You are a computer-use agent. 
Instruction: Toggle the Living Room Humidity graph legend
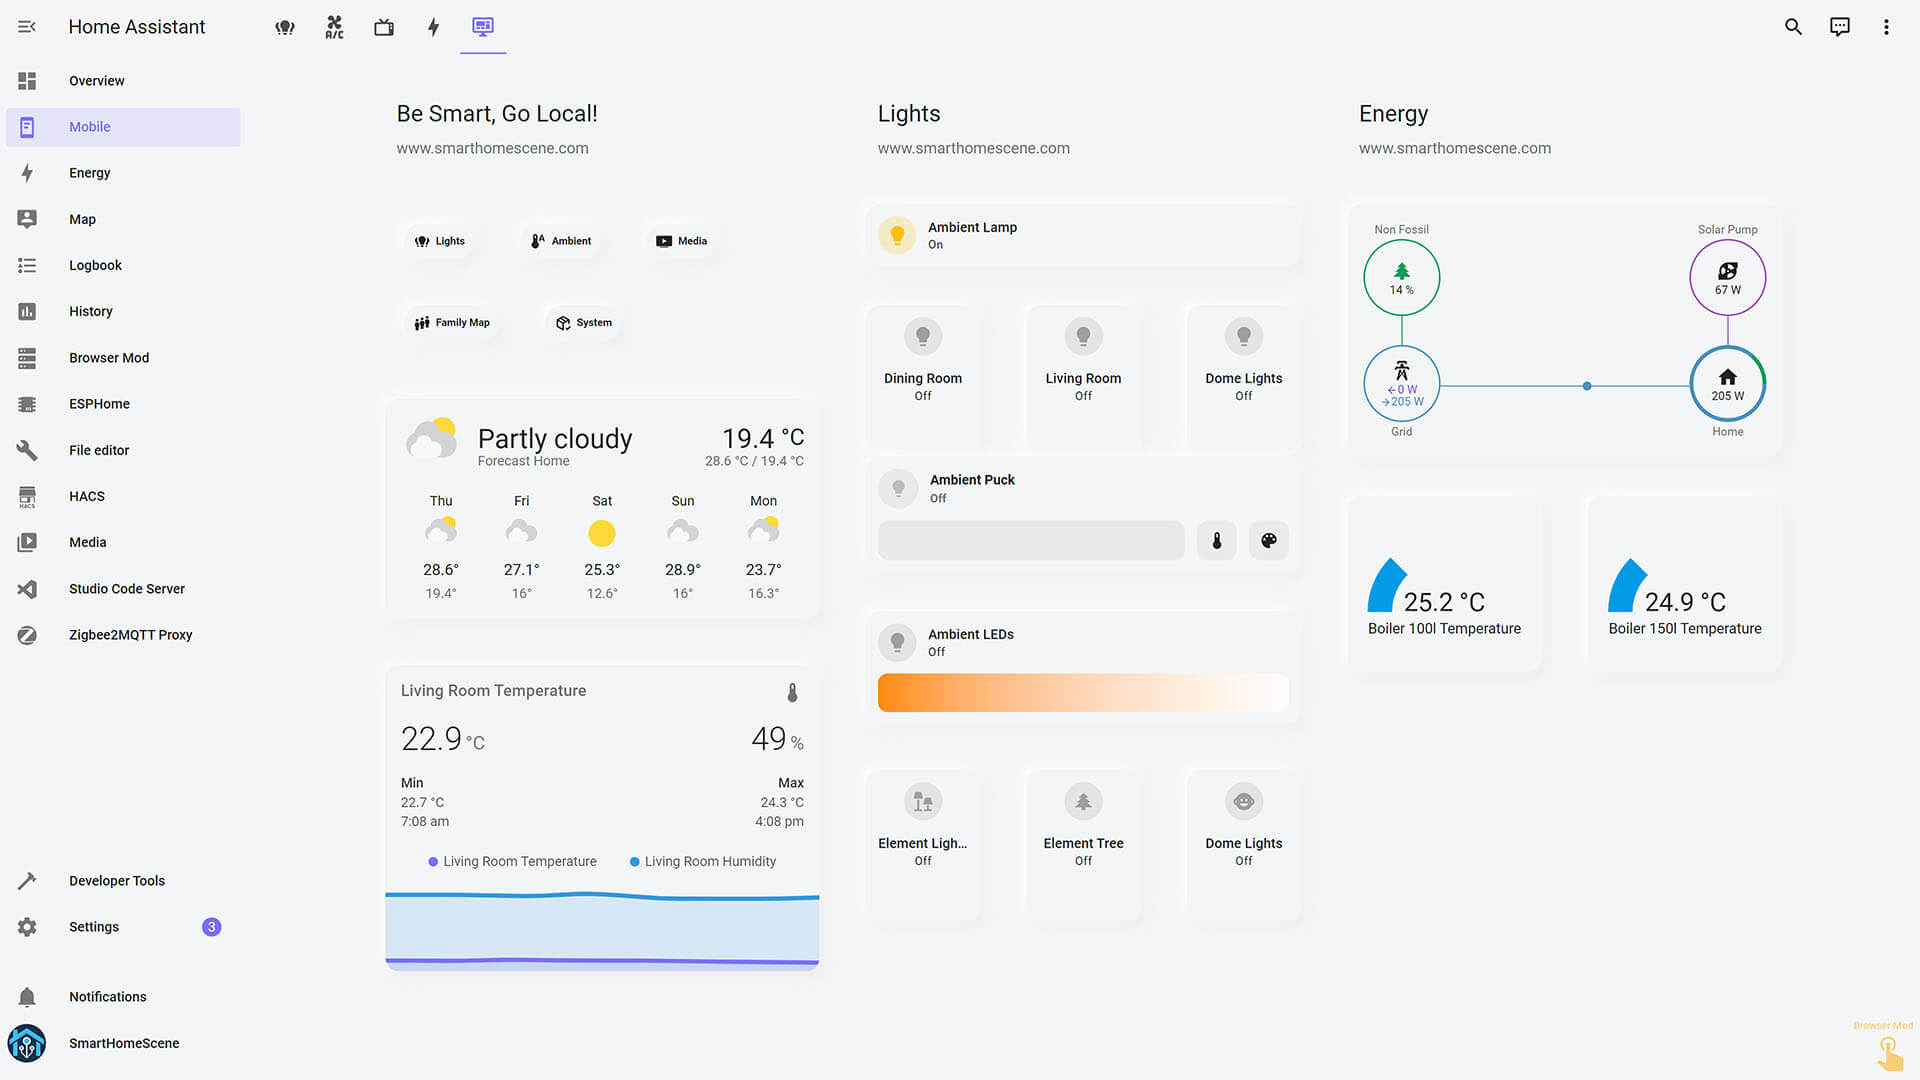[703, 862]
